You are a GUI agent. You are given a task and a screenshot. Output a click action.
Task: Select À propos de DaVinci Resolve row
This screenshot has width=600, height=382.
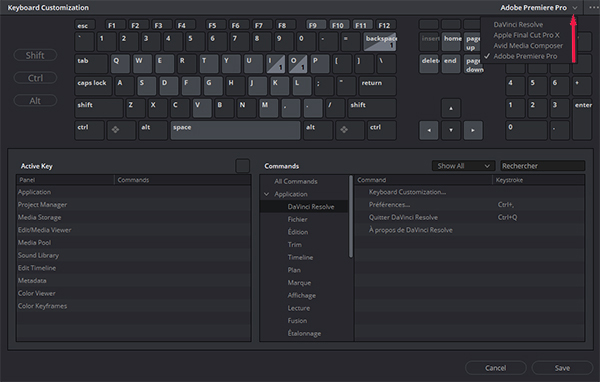coord(470,230)
